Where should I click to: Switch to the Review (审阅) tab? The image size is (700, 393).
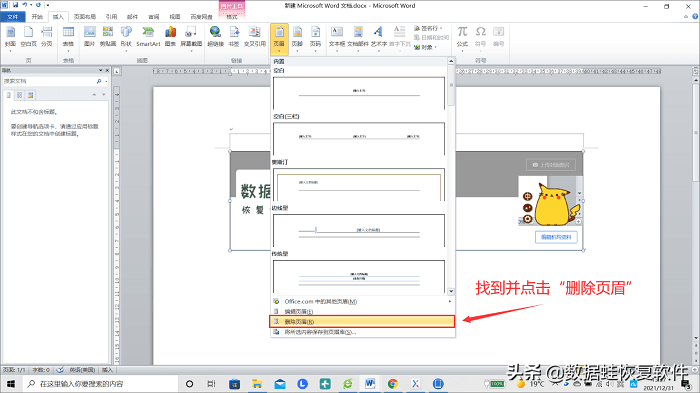pos(154,17)
